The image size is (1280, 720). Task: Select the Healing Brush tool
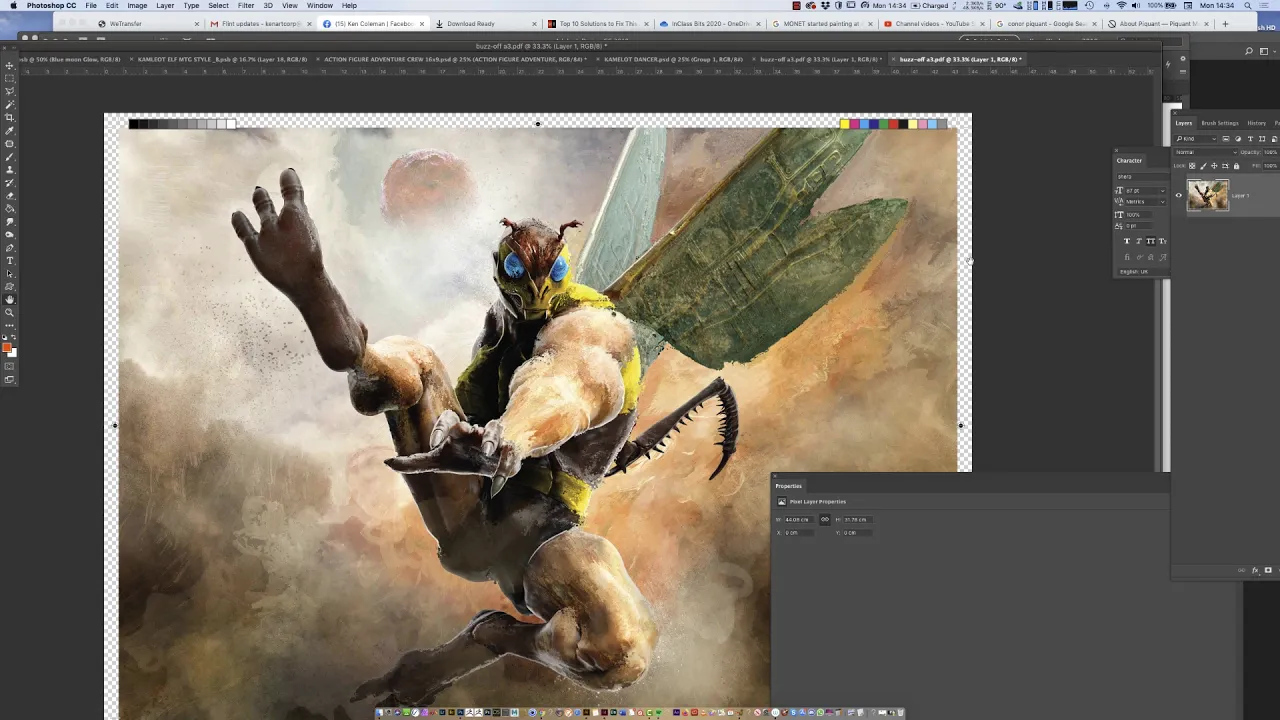[10, 144]
